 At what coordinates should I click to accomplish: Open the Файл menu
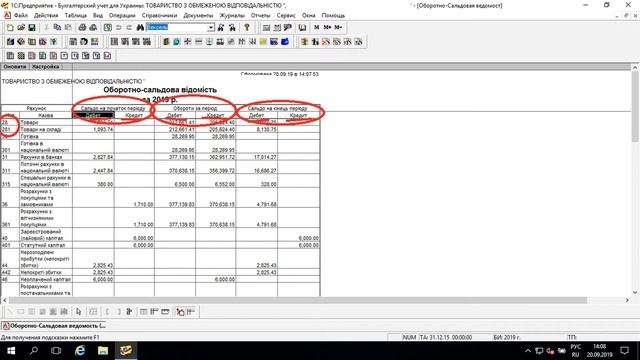[21, 16]
